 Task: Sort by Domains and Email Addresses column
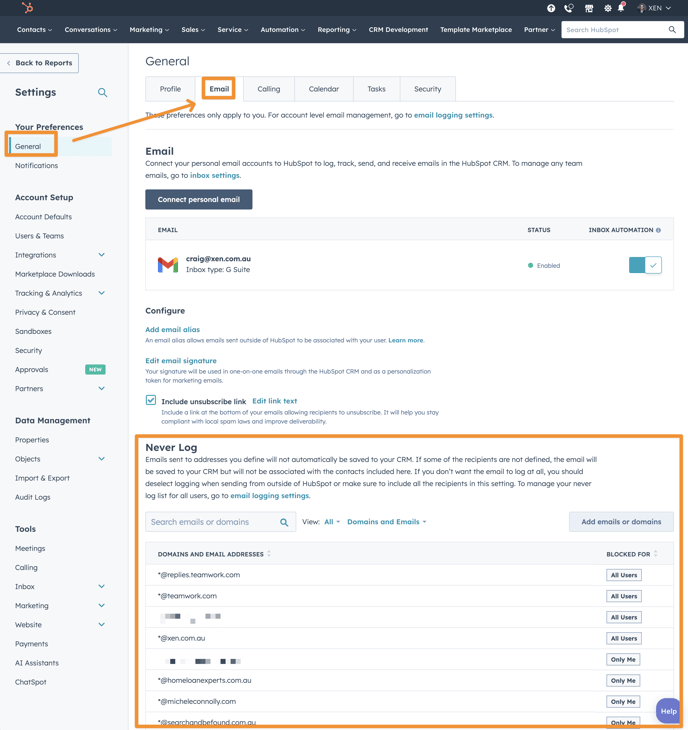point(214,554)
